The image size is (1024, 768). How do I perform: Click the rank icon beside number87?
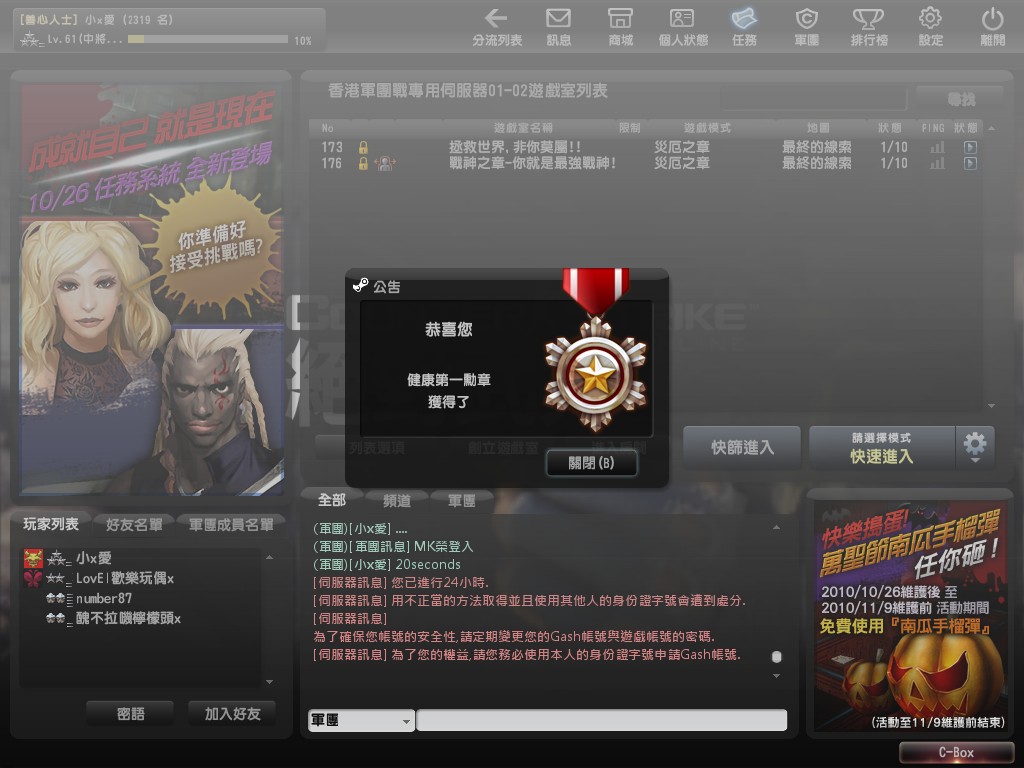[59, 598]
